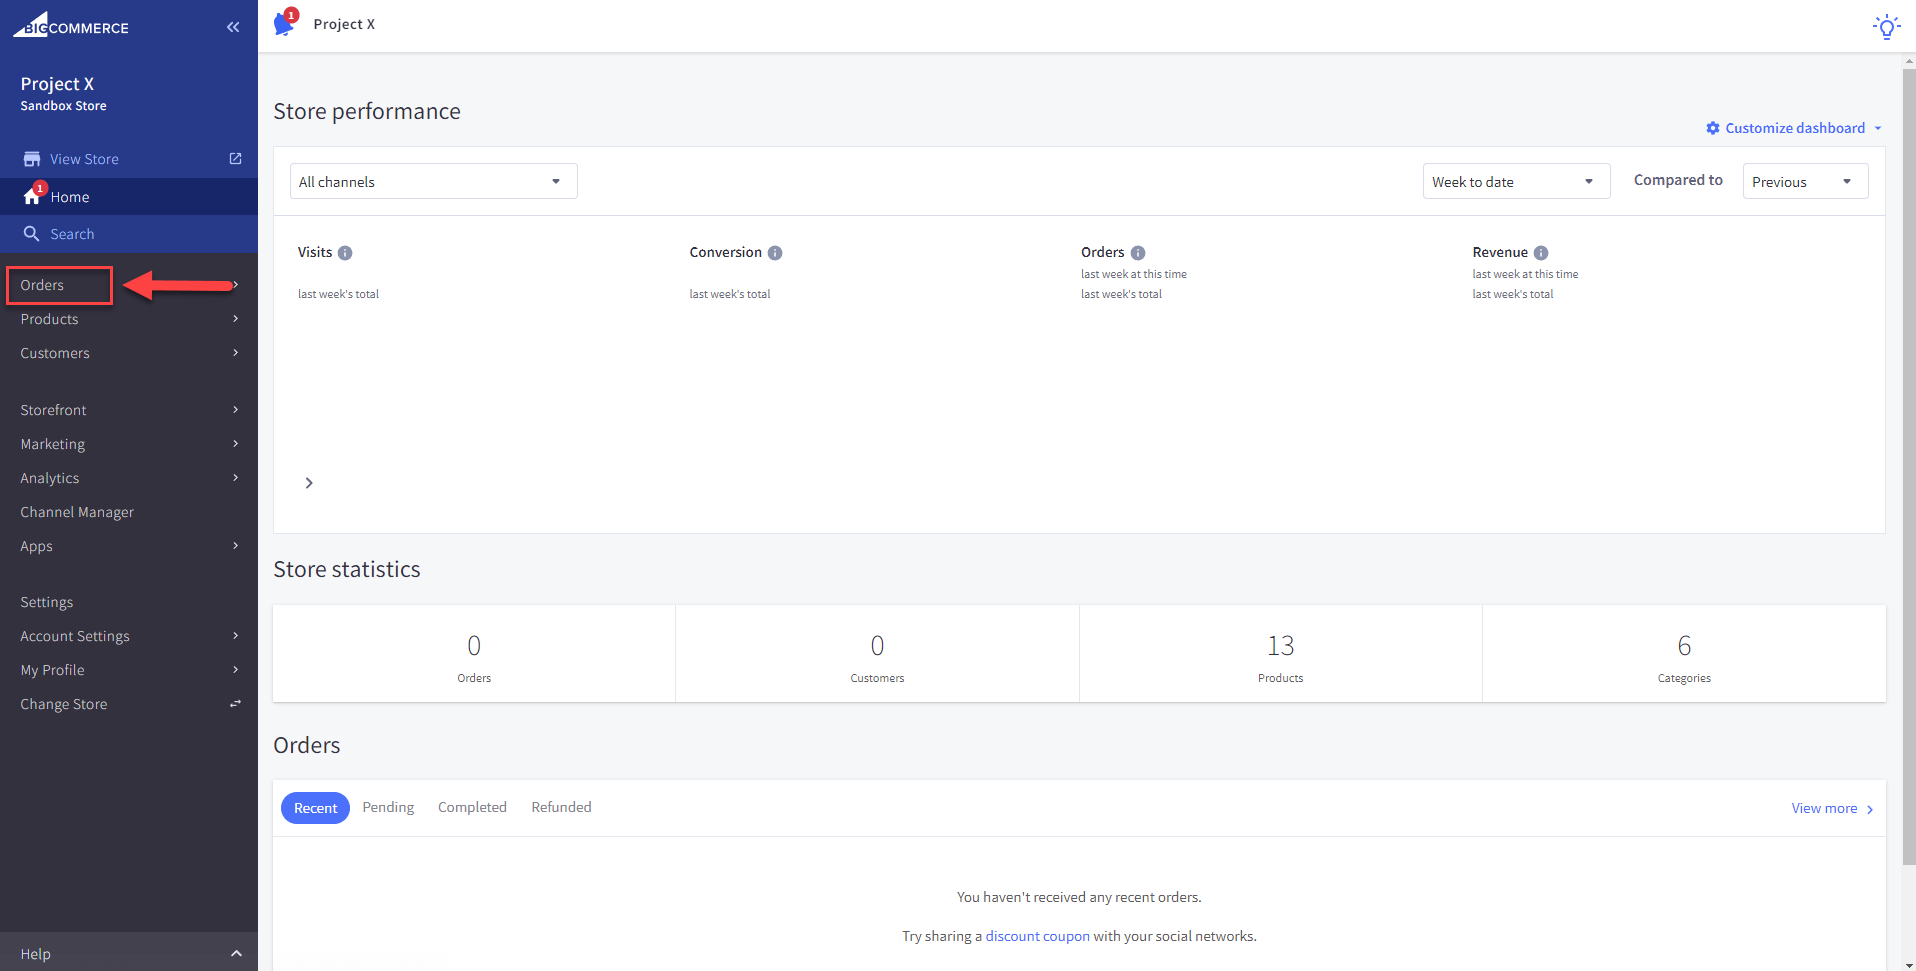Screen dimensions: 1916x971
Task: Open Analytics in the sidebar
Action: tap(49, 478)
